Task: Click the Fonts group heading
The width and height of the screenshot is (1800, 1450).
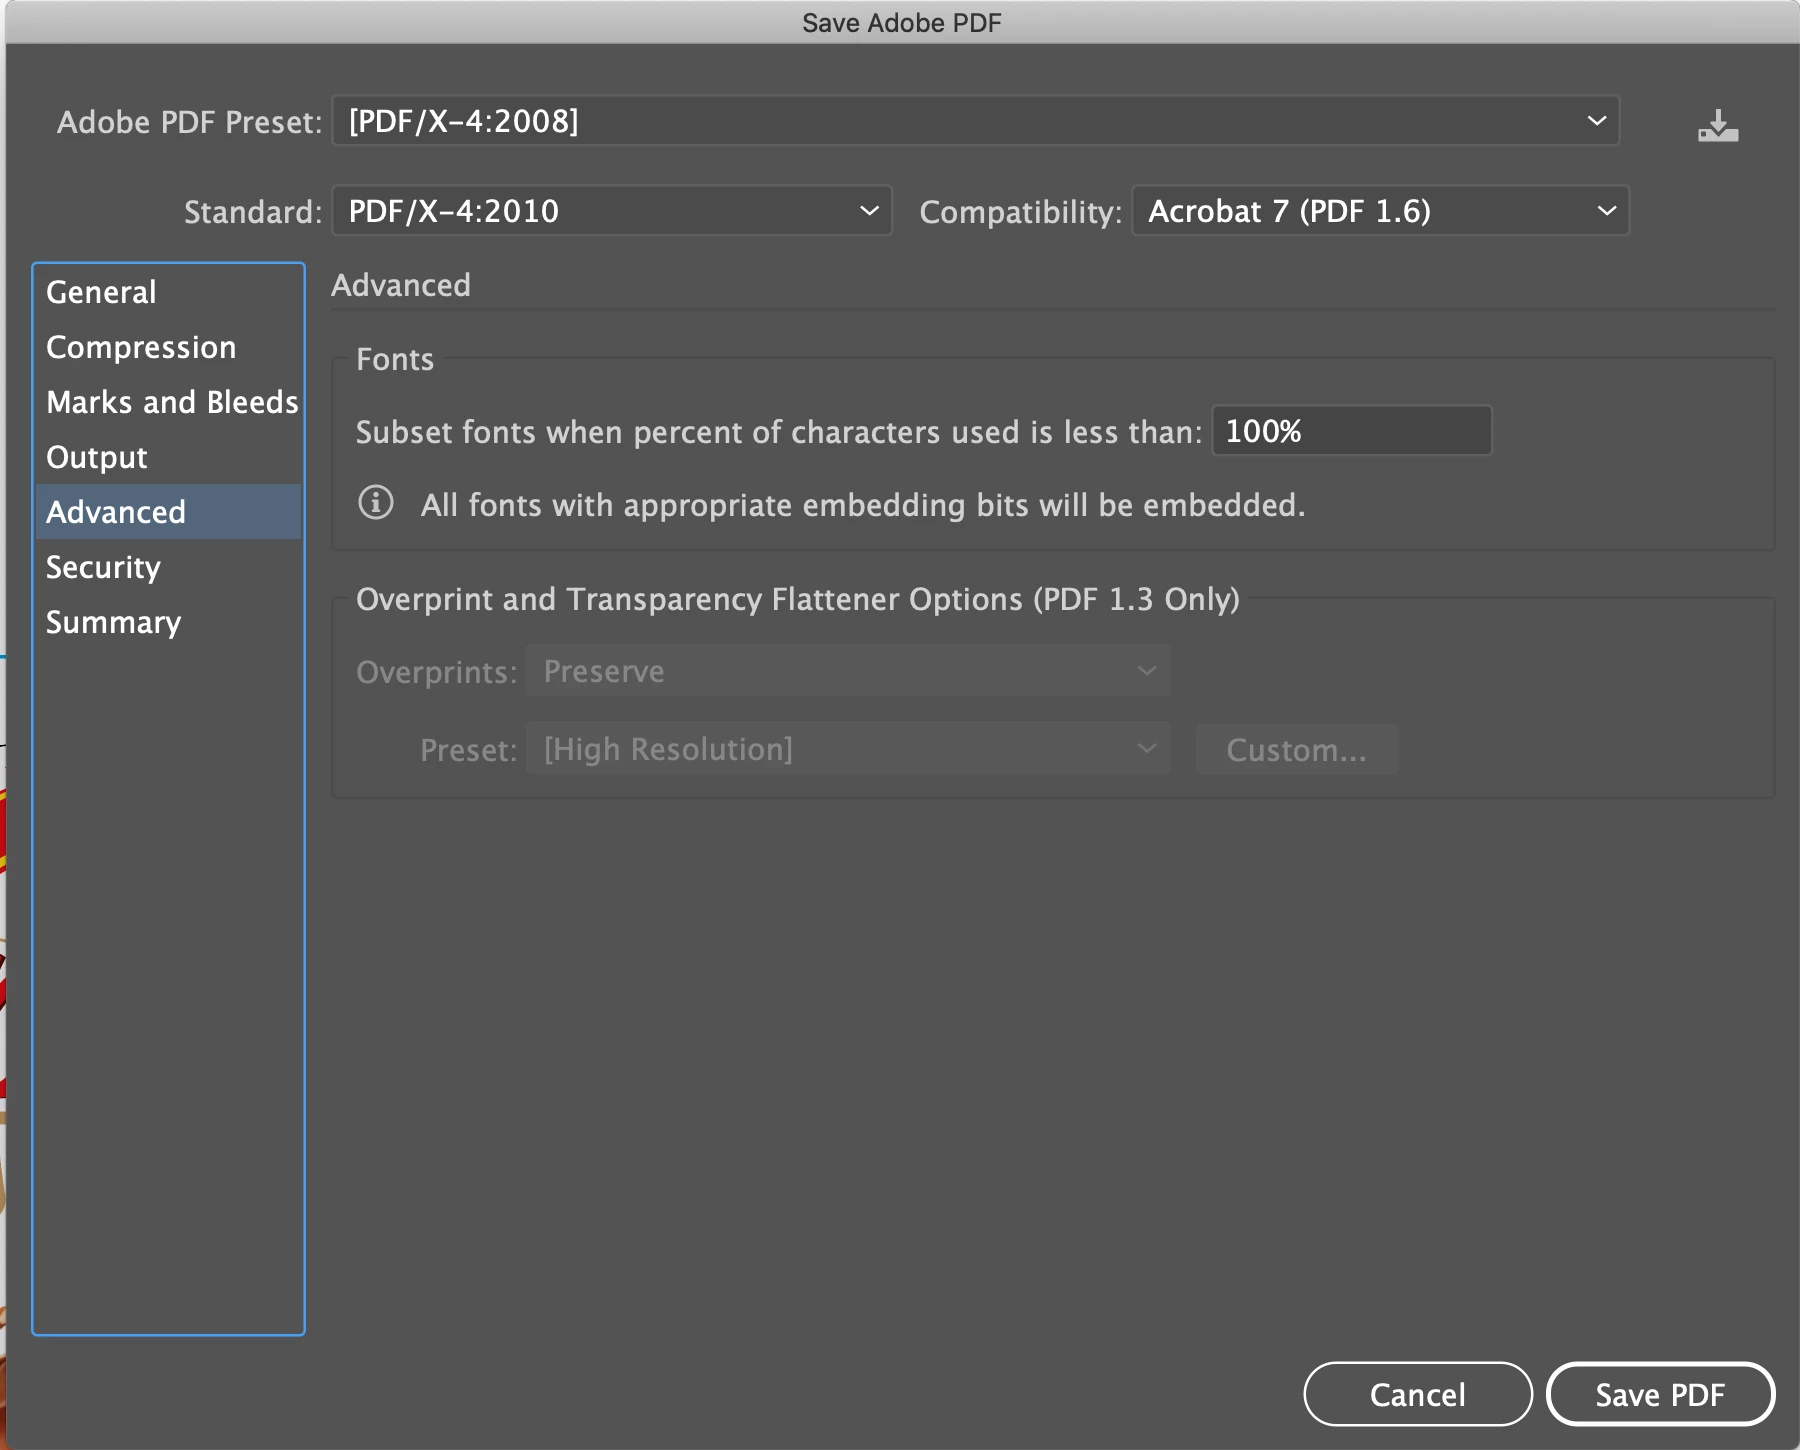Action: tap(395, 359)
